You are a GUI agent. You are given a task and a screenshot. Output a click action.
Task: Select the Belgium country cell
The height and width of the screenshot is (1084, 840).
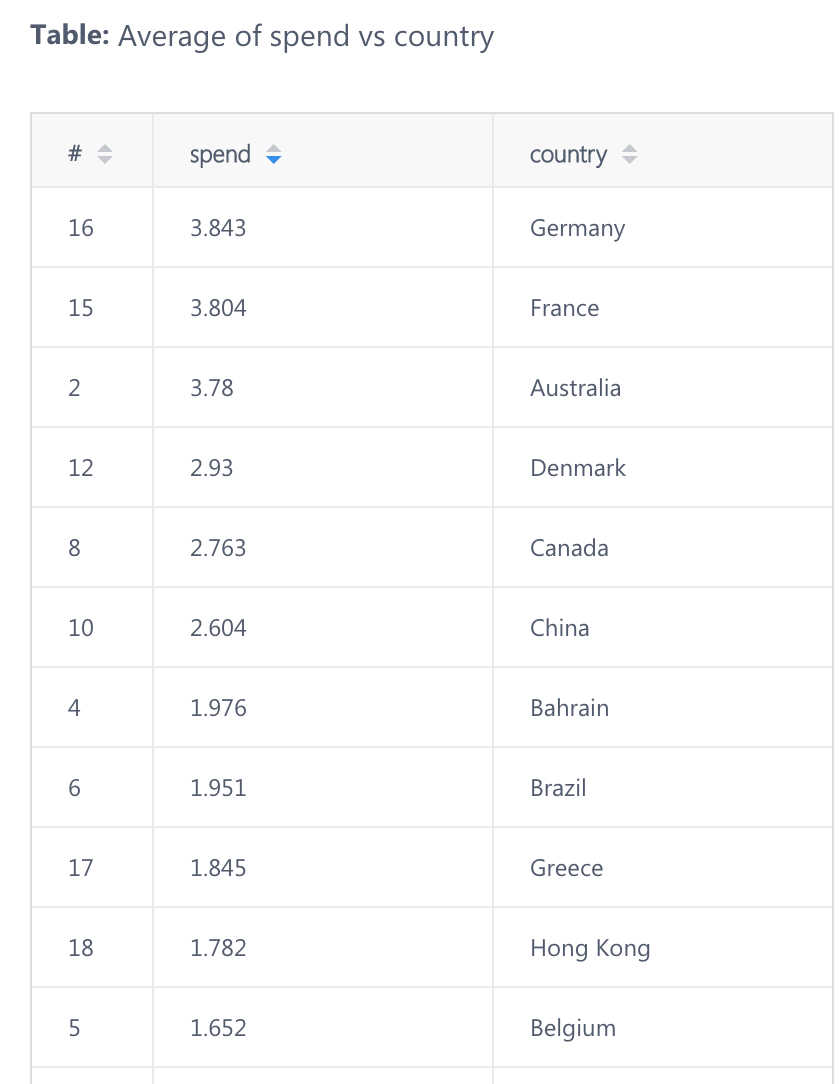572,1028
